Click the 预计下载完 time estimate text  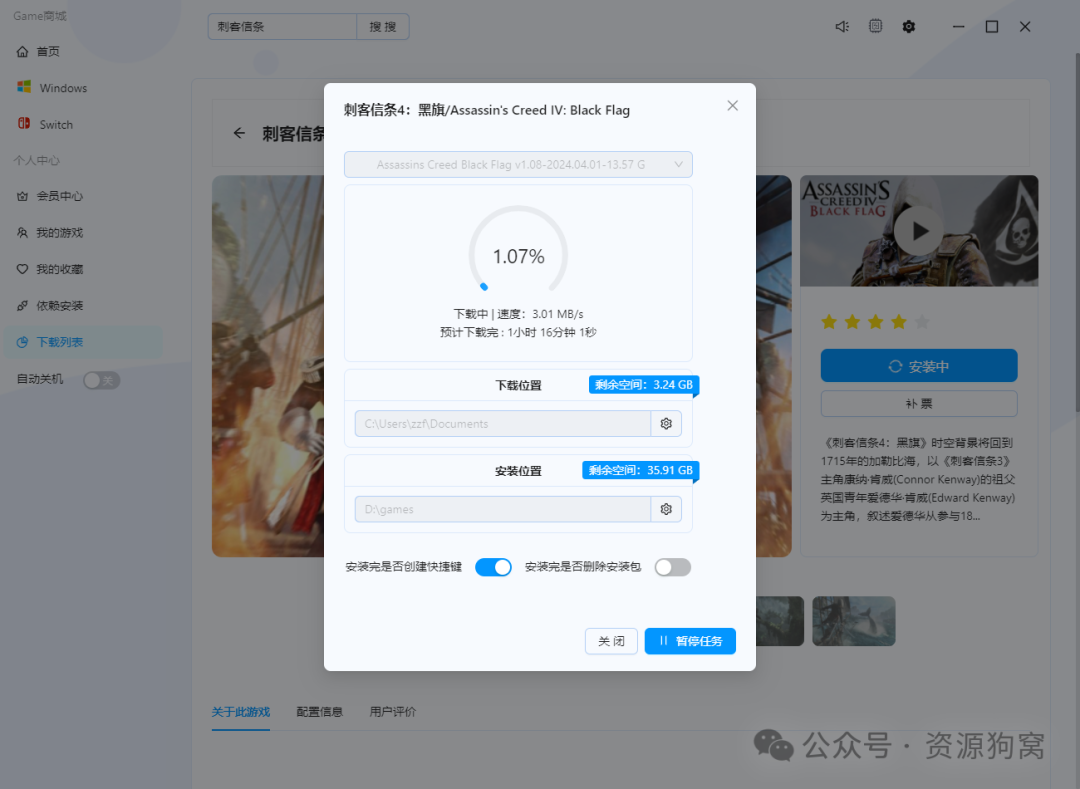point(518,333)
